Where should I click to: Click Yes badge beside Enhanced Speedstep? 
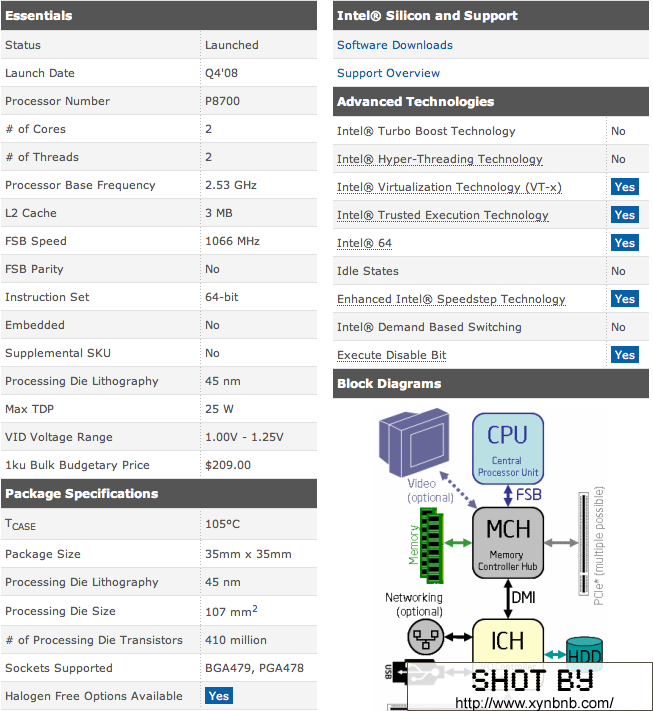tap(624, 299)
